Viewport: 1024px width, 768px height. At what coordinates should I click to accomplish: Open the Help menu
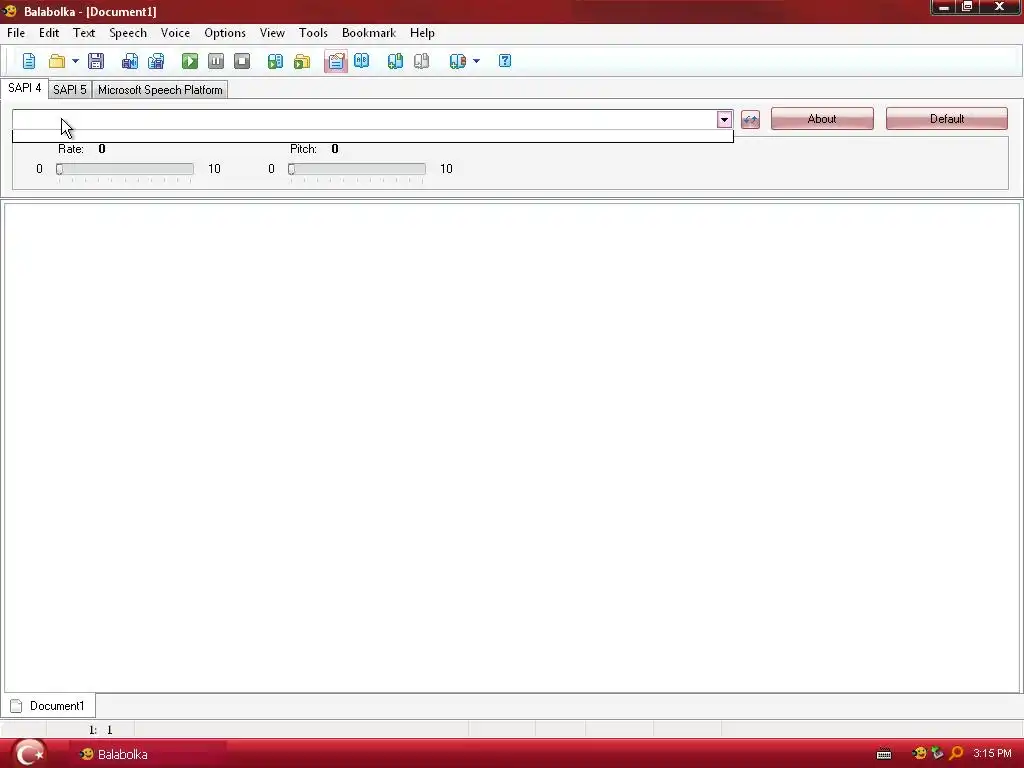click(x=423, y=33)
